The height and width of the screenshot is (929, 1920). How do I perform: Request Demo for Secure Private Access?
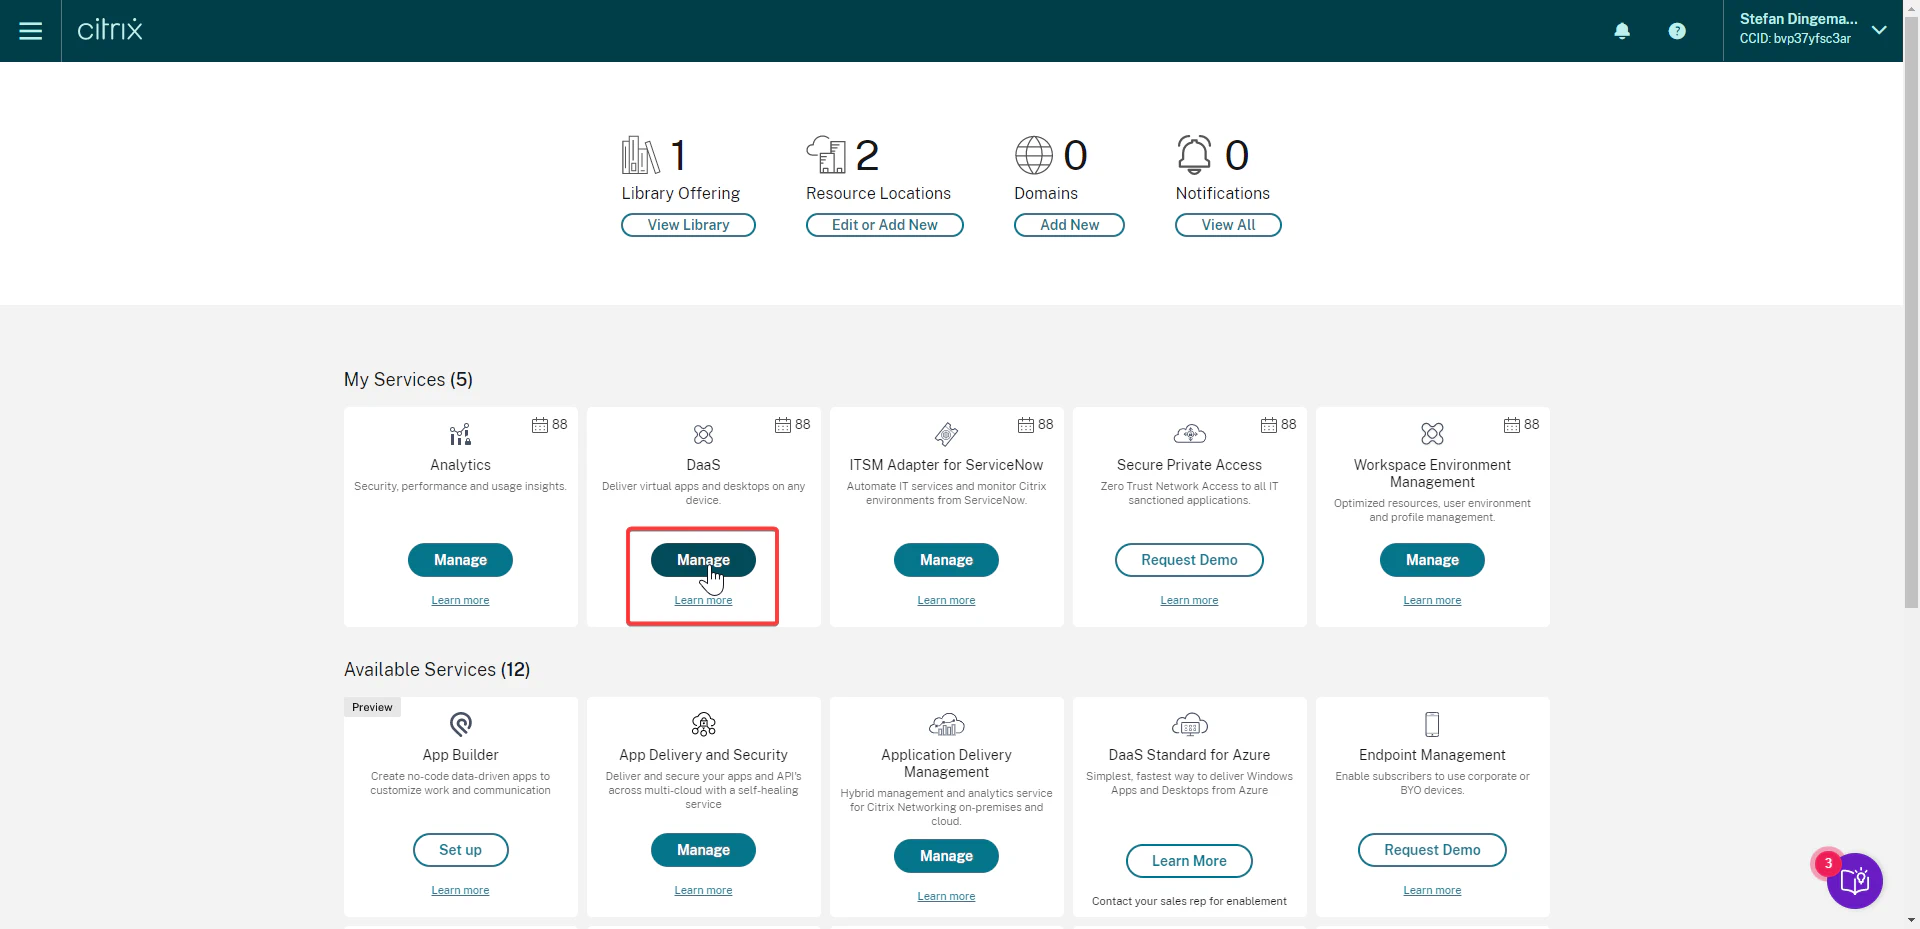(1189, 560)
